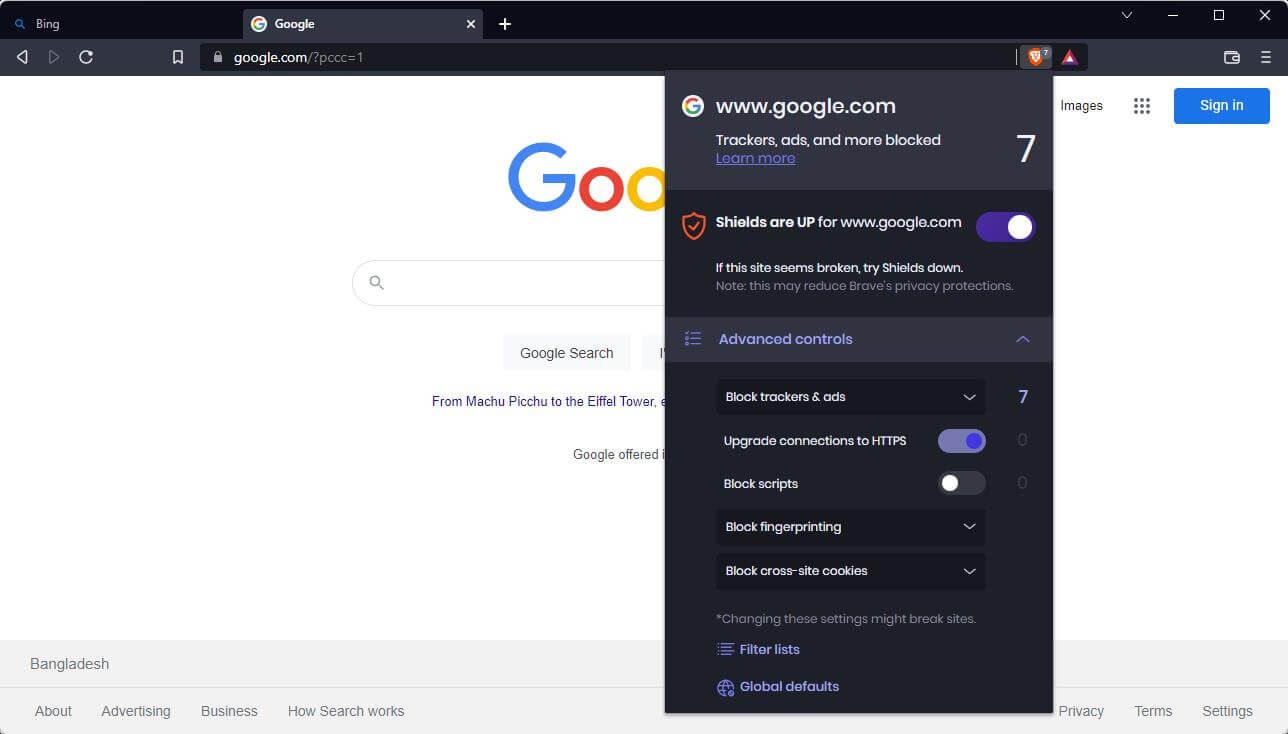Click the blocked trackers count 7 next to dropdown

point(1022,397)
